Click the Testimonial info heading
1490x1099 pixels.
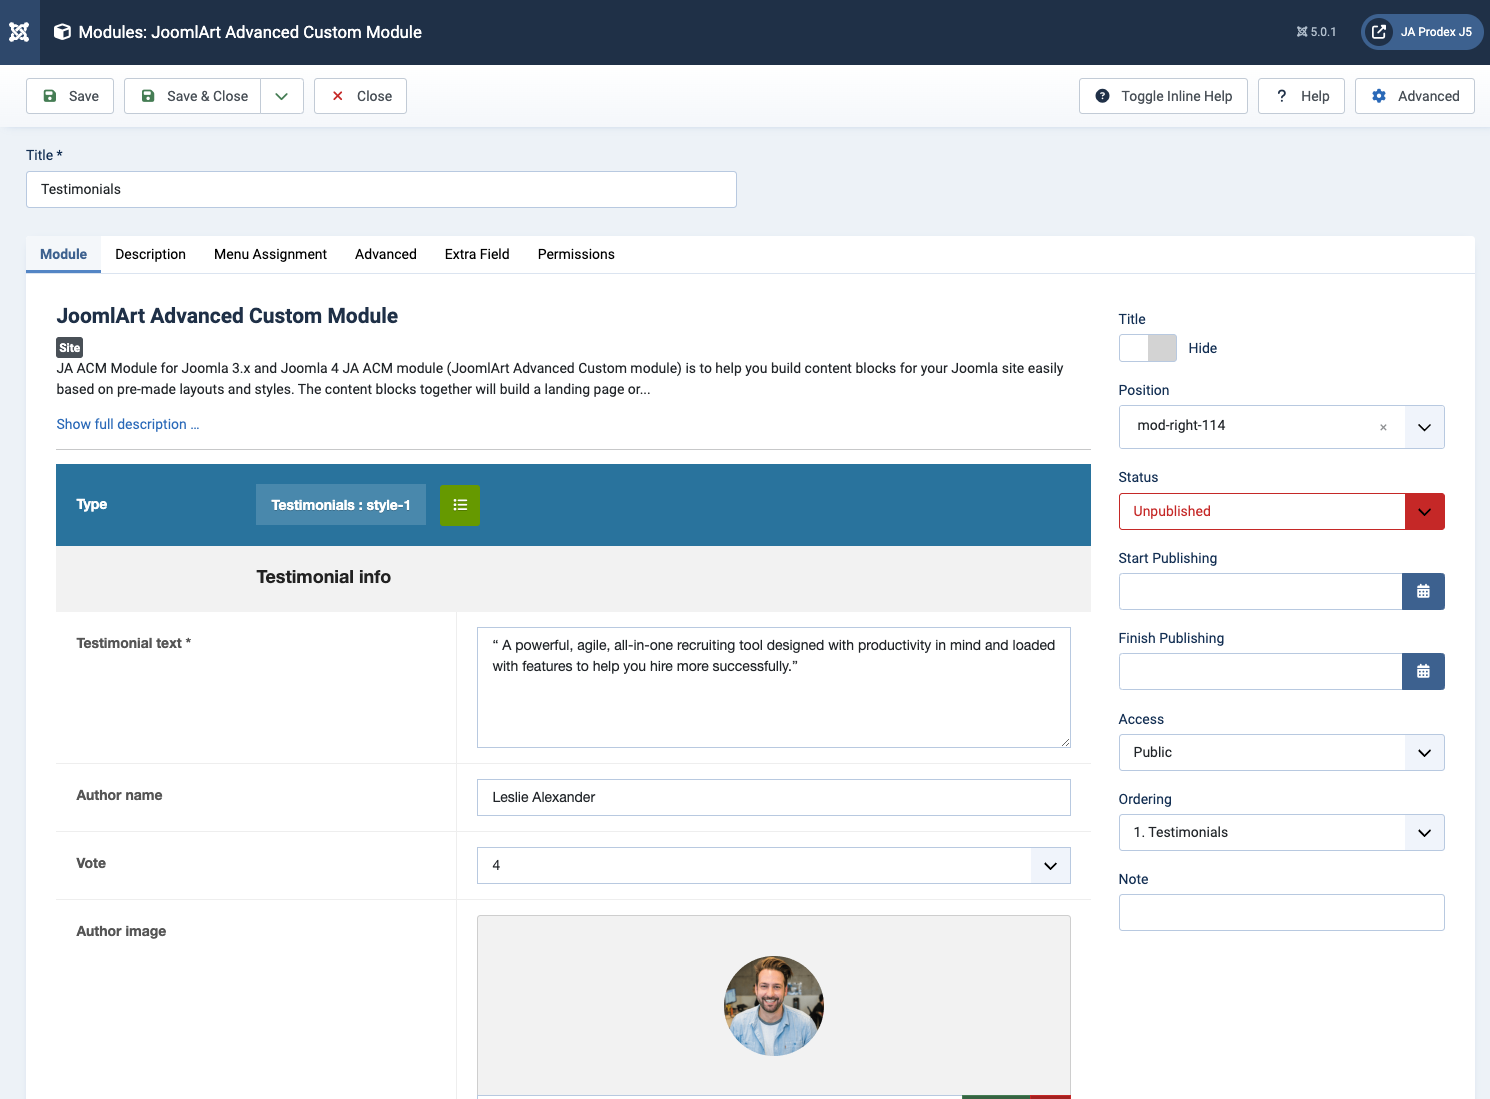pos(323,577)
